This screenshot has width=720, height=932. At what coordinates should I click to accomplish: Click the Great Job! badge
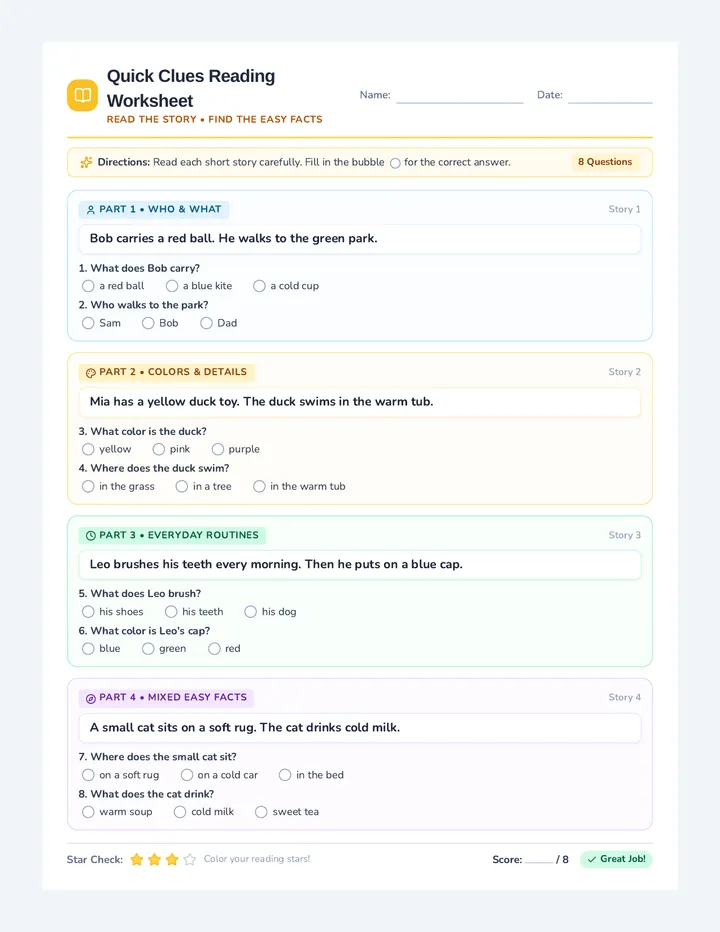(x=616, y=859)
